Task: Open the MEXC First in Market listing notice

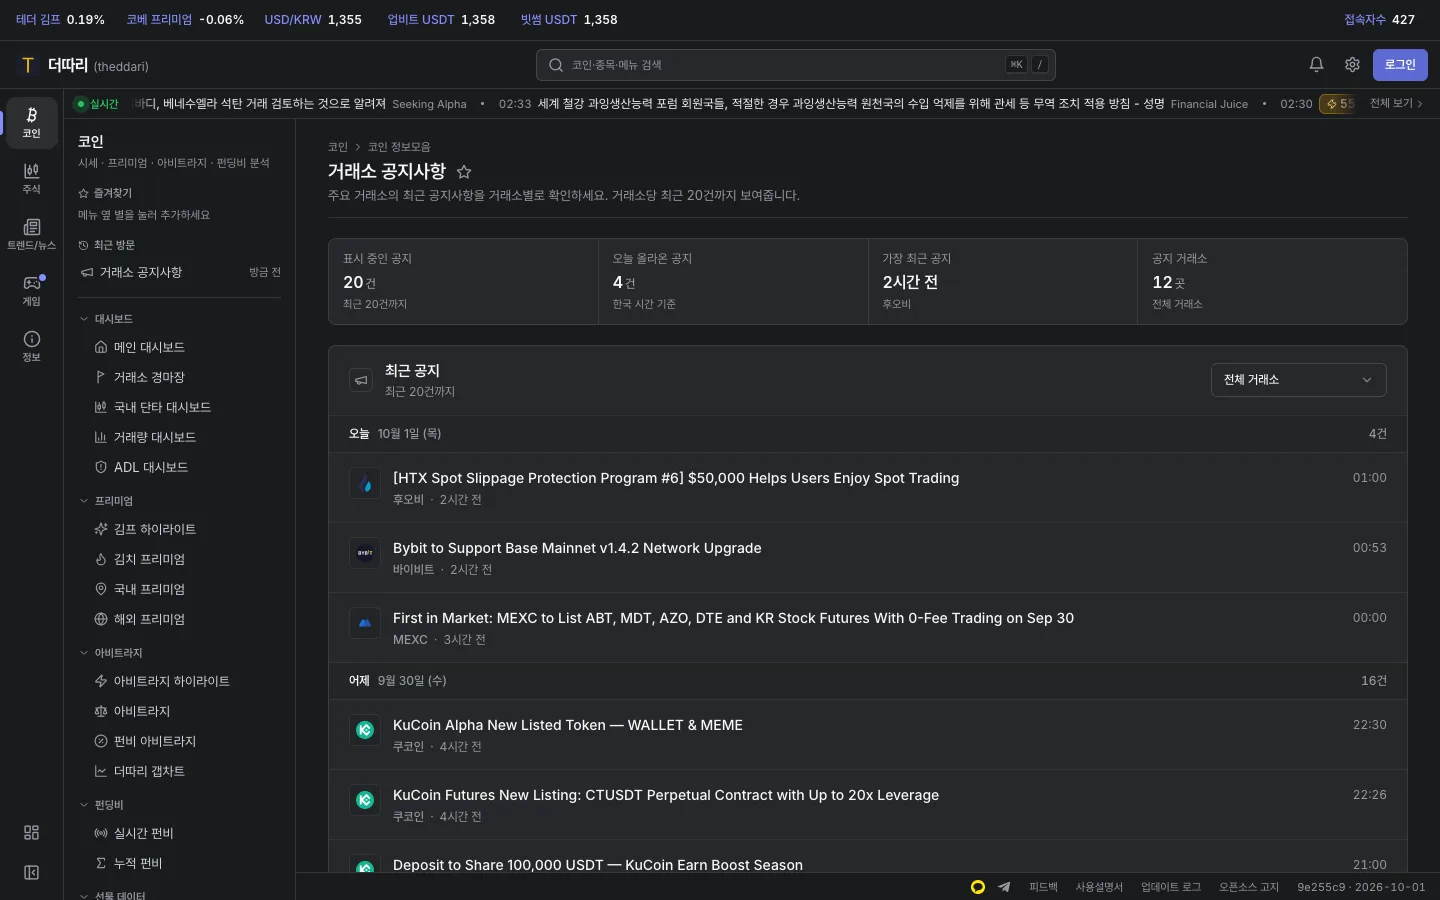Action: pos(868,628)
